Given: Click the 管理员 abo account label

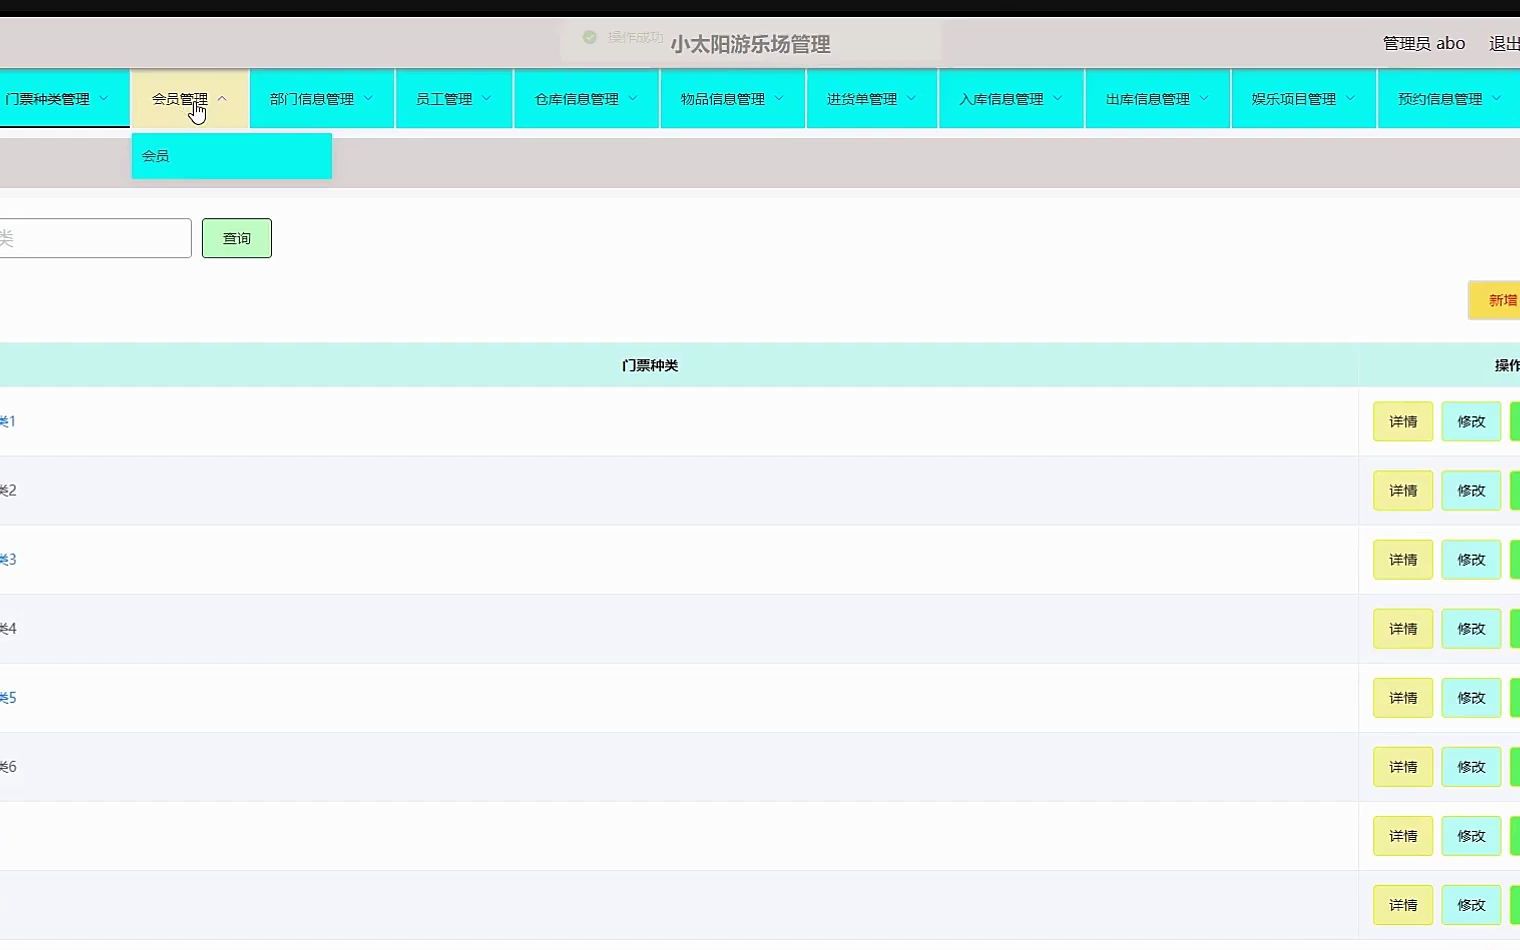Looking at the screenshot, I should point(1424,43).
